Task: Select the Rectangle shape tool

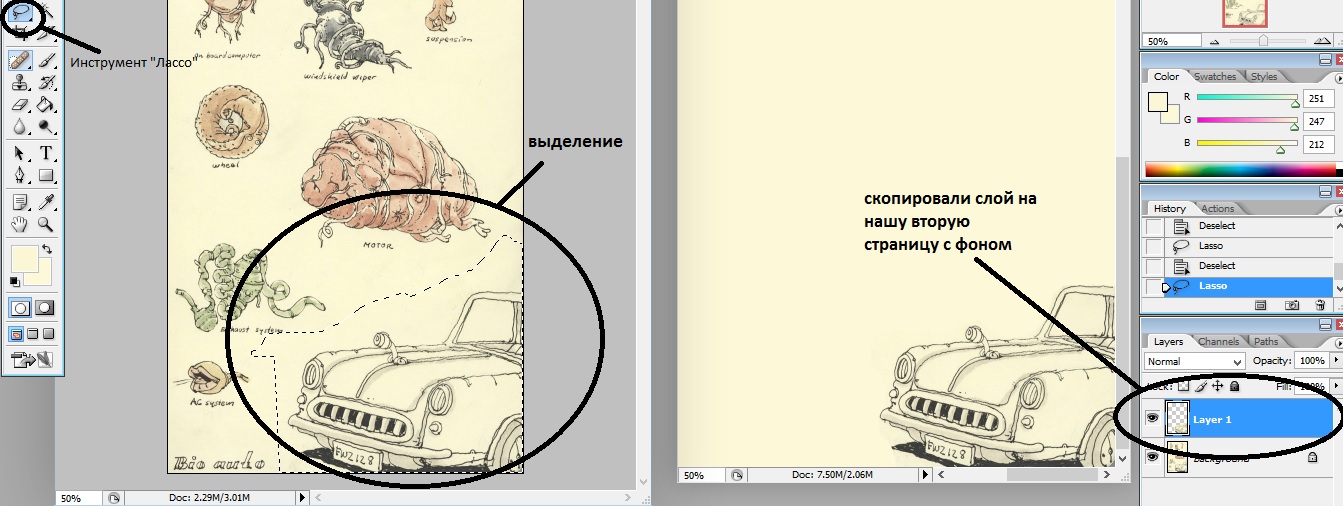Action: point(47,176)
